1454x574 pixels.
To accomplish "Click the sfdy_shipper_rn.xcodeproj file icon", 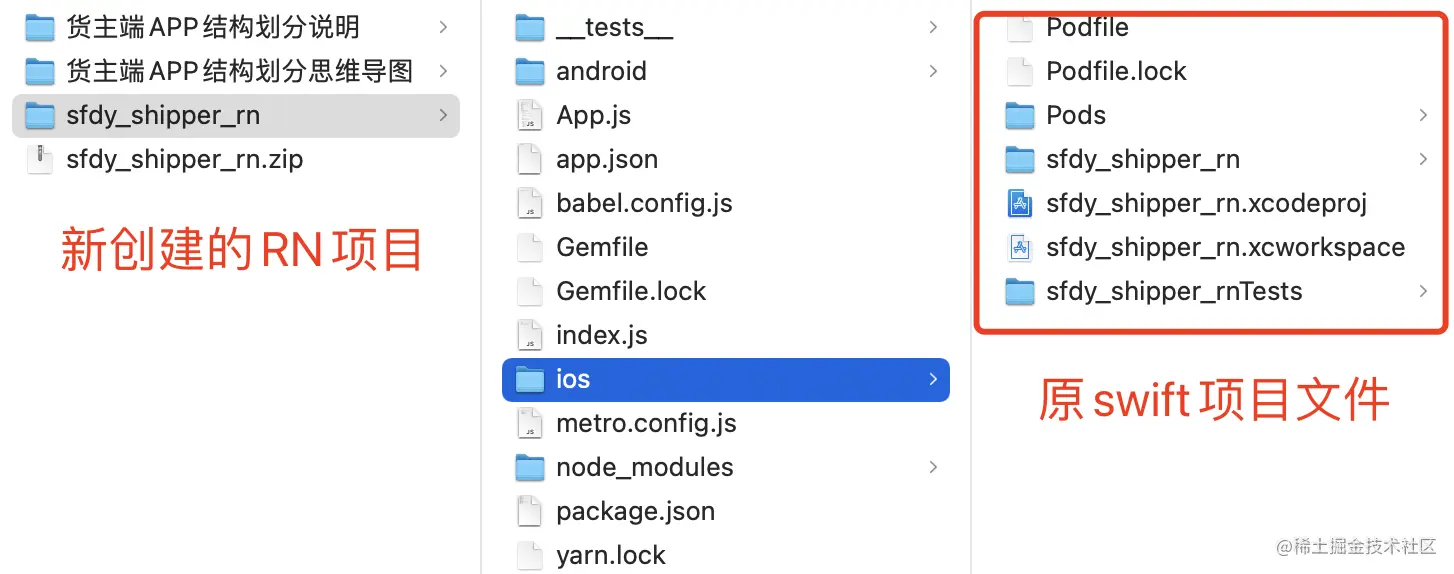I will (1019, 204).
